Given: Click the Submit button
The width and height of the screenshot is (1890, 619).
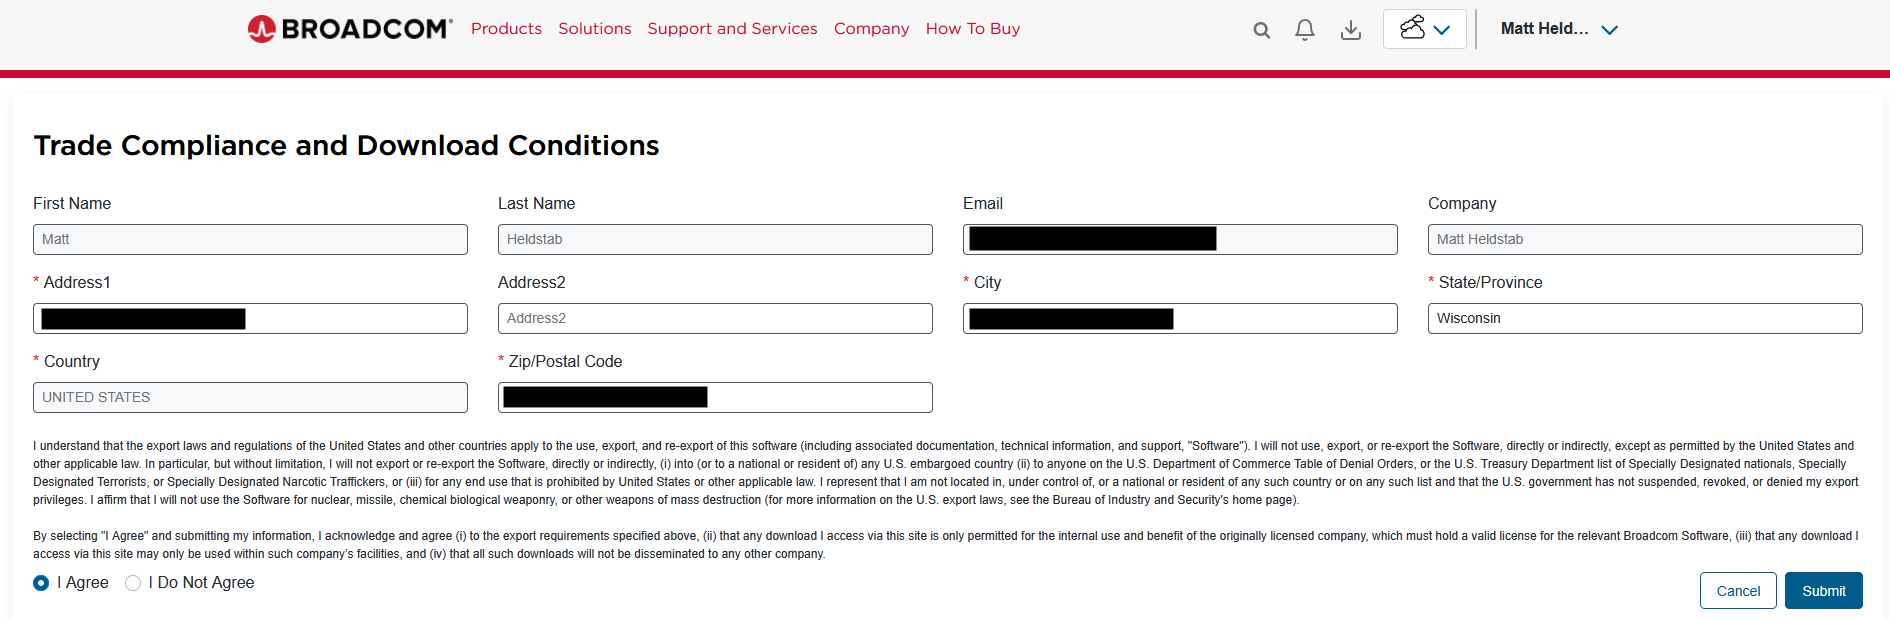Looking at the screenshot, I should point(1824,591).
